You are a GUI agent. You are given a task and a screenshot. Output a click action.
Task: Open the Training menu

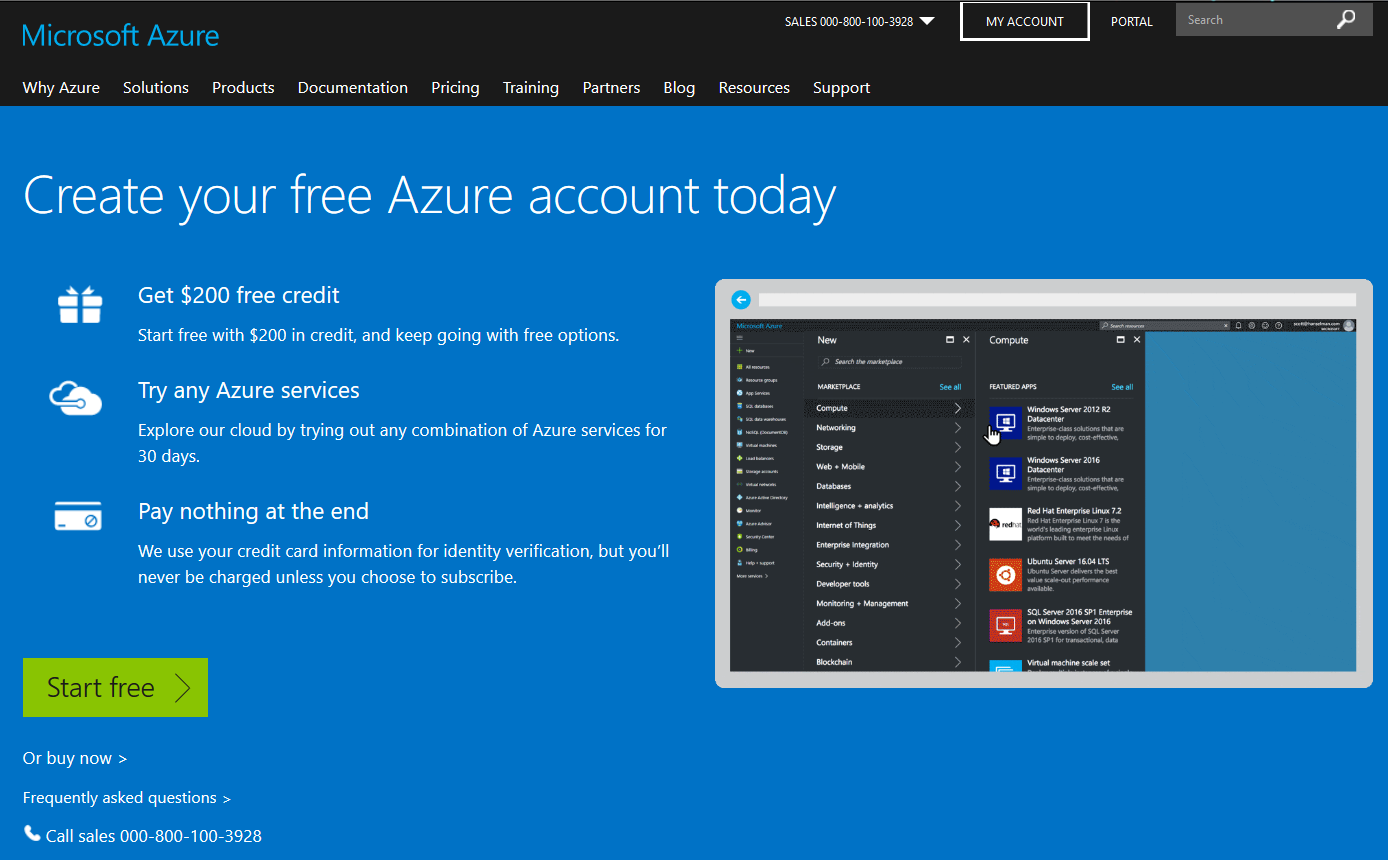(531, 88)
